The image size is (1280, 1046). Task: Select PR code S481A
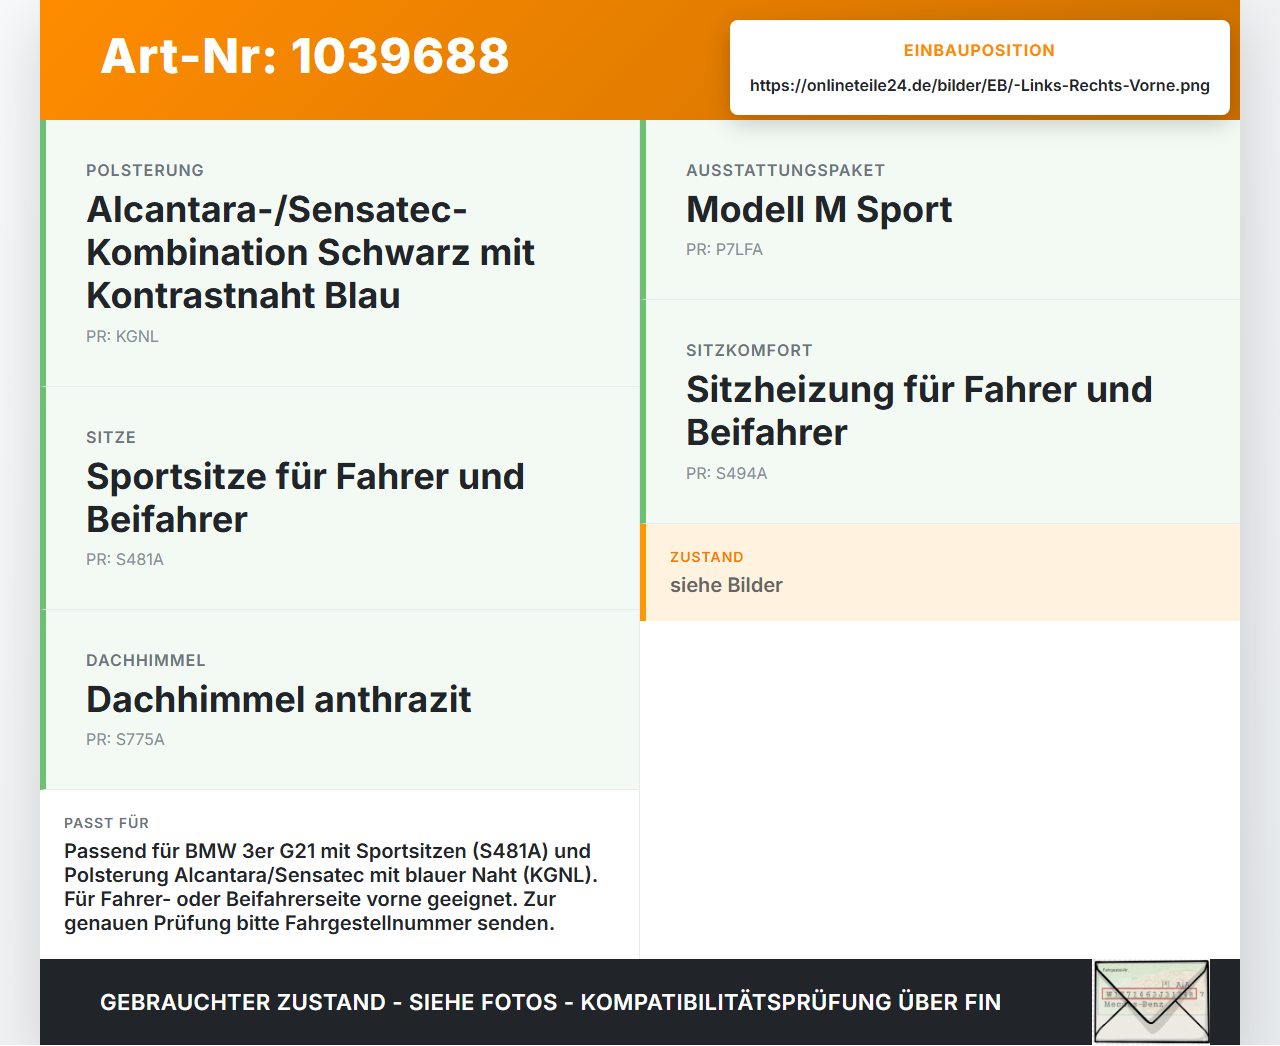[x=125, y=560]
